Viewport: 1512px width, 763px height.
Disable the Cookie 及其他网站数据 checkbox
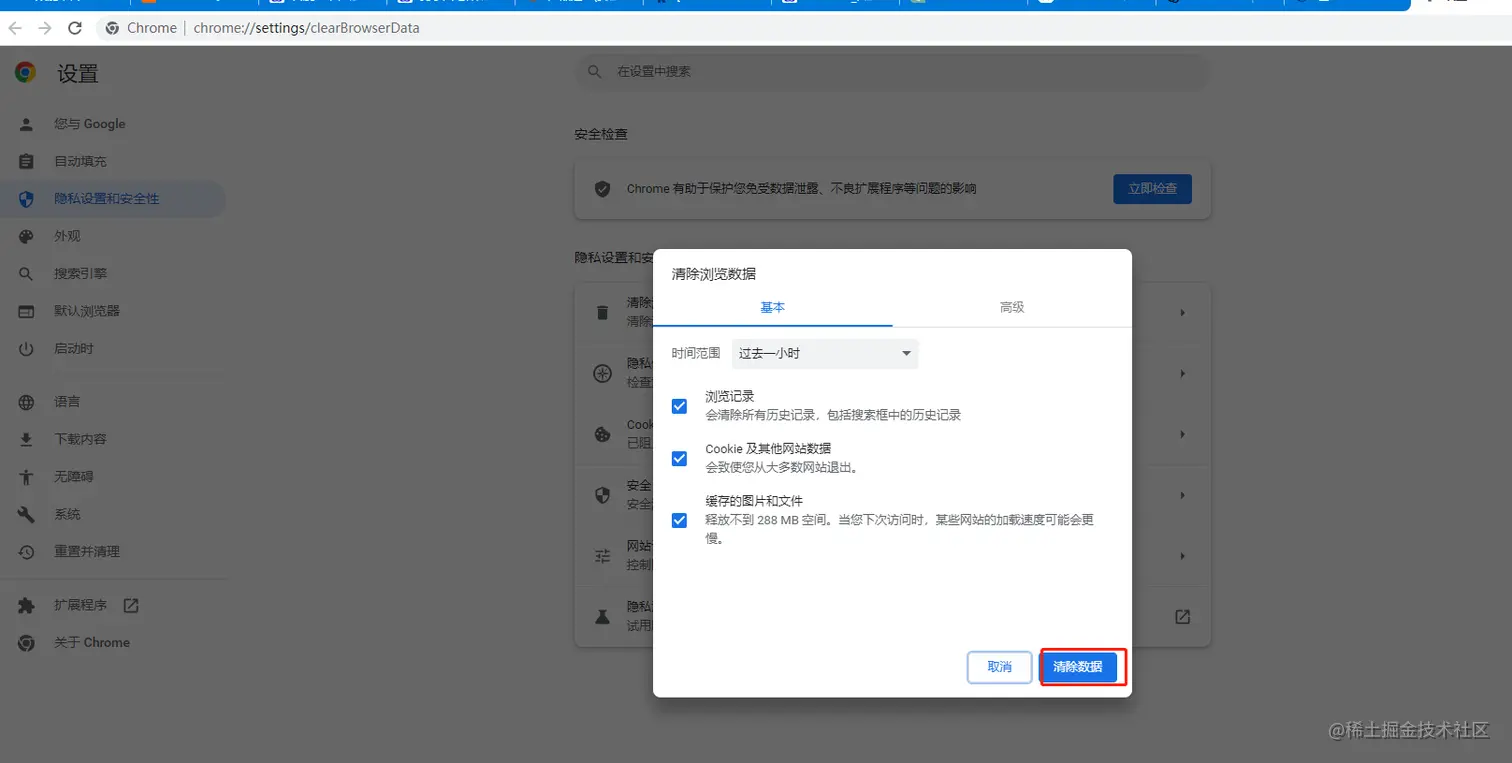681,458
